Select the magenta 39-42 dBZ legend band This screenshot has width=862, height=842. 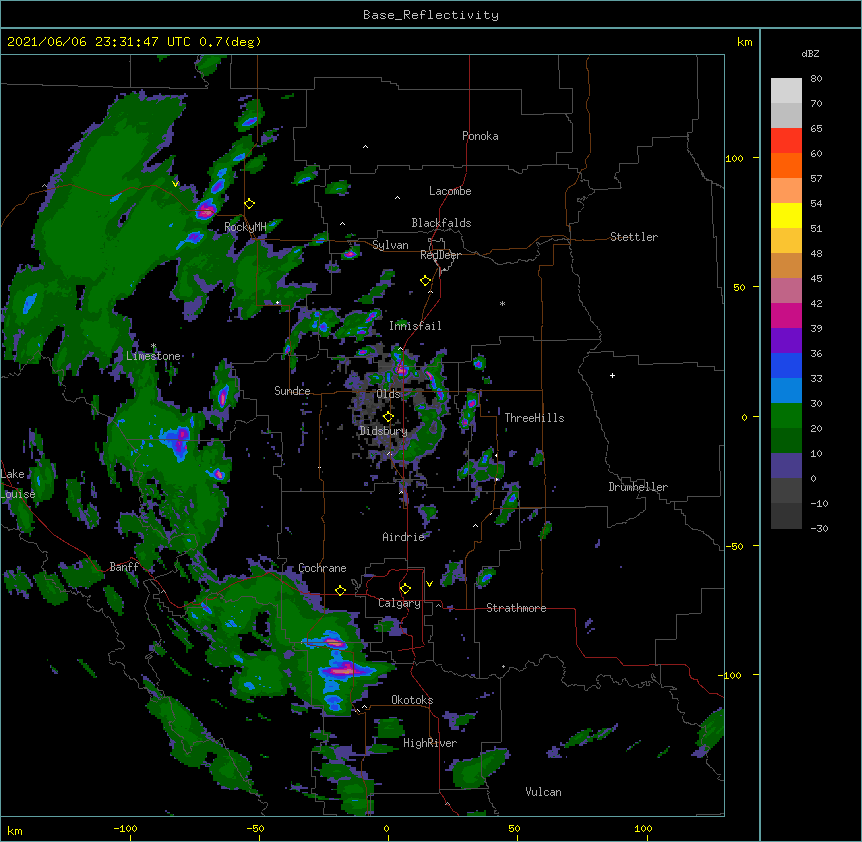click(x=786, y=316)
